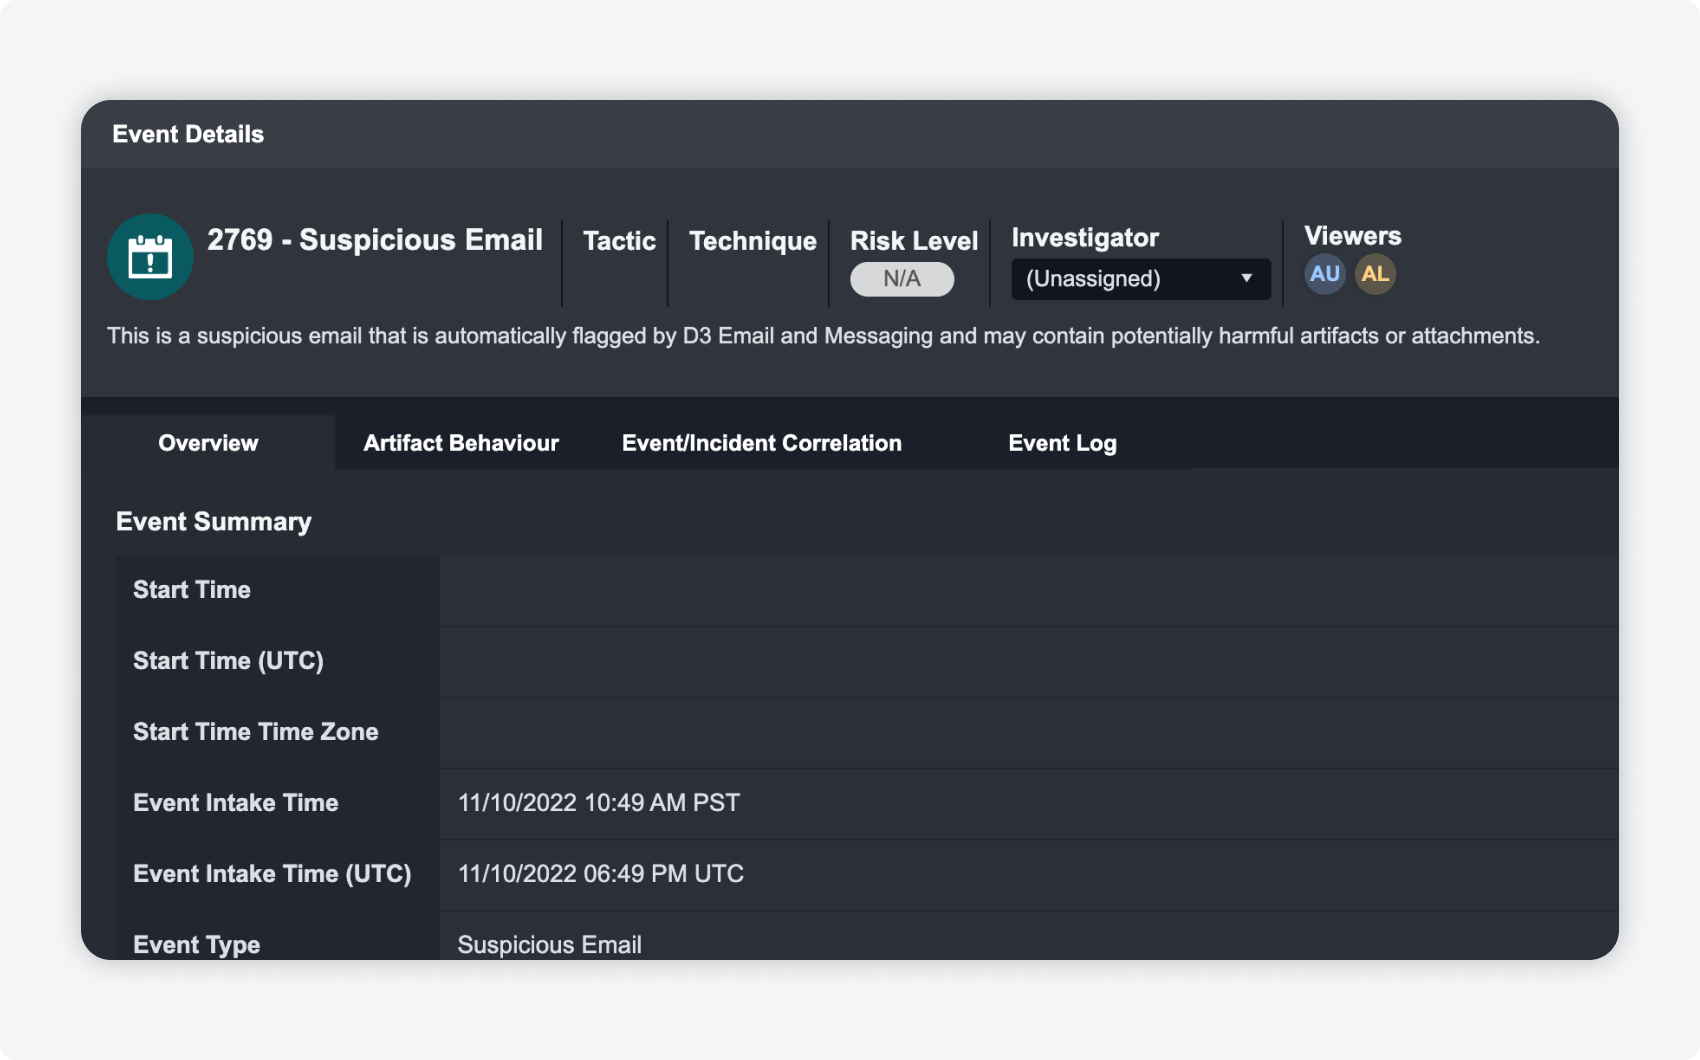The image size is (1700, 1060).
Task: Click the calendar alert event icon
Action: pos(150,257)
